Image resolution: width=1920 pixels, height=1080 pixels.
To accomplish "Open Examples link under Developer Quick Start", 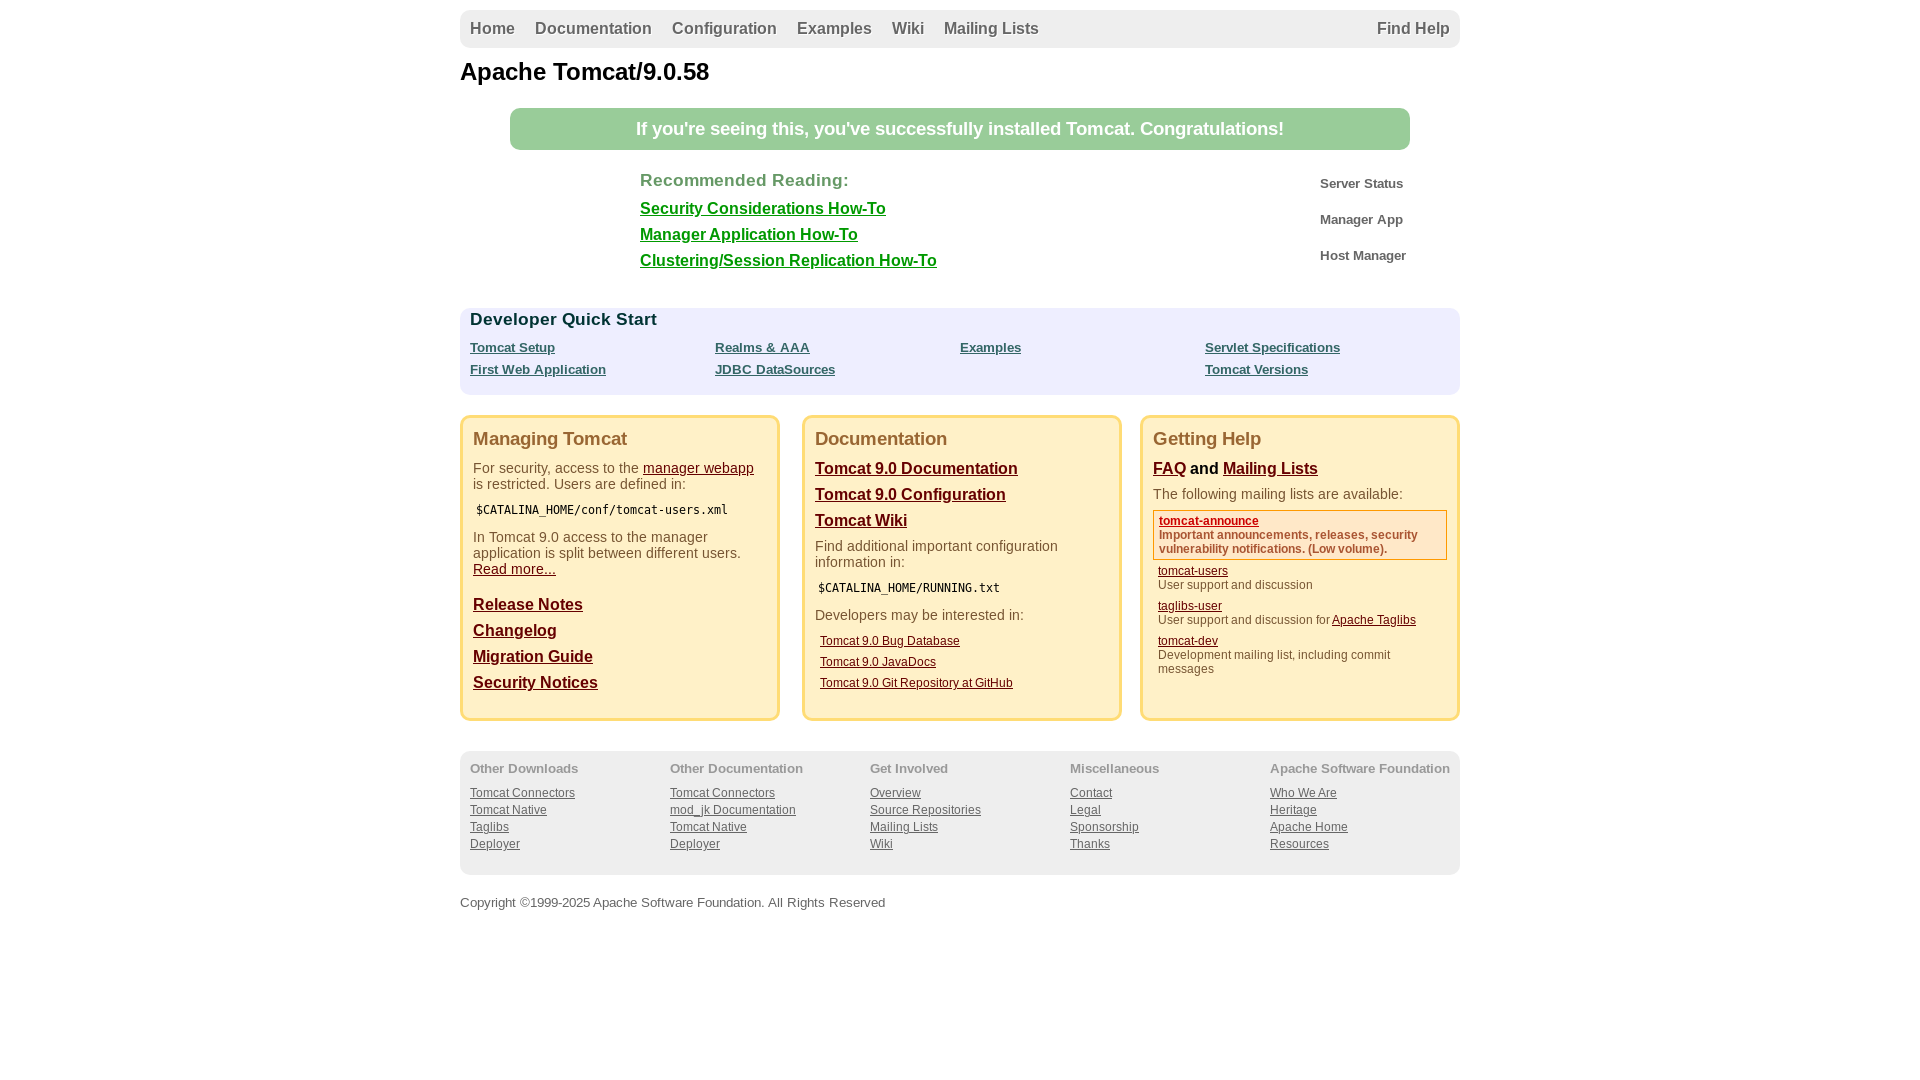I will [990, 348].
